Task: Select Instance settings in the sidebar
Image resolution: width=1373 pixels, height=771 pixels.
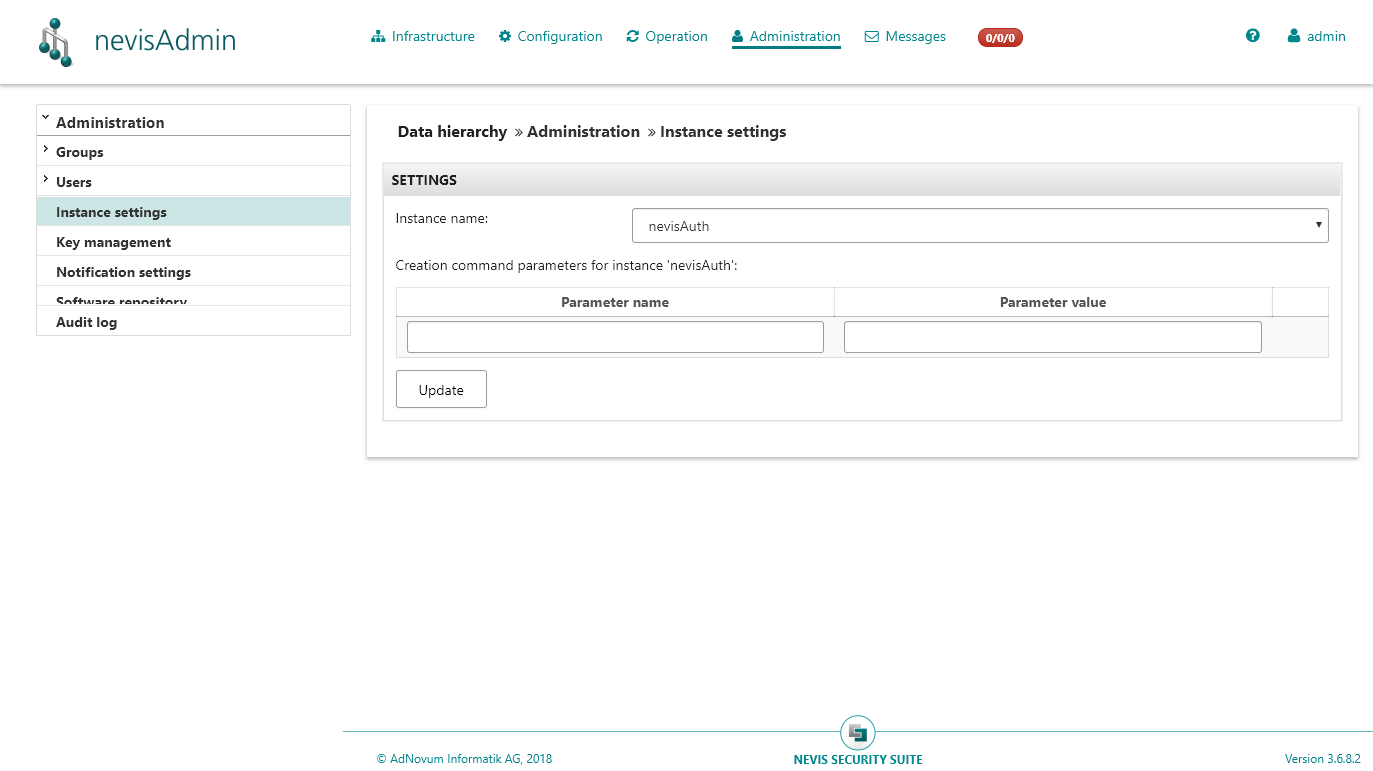Action: pos(194,212)
